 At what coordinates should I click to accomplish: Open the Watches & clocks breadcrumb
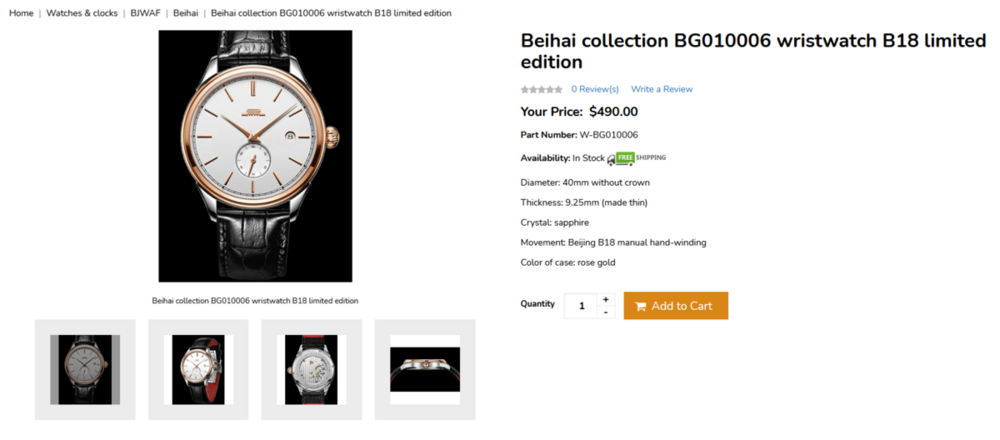point(82,13)
